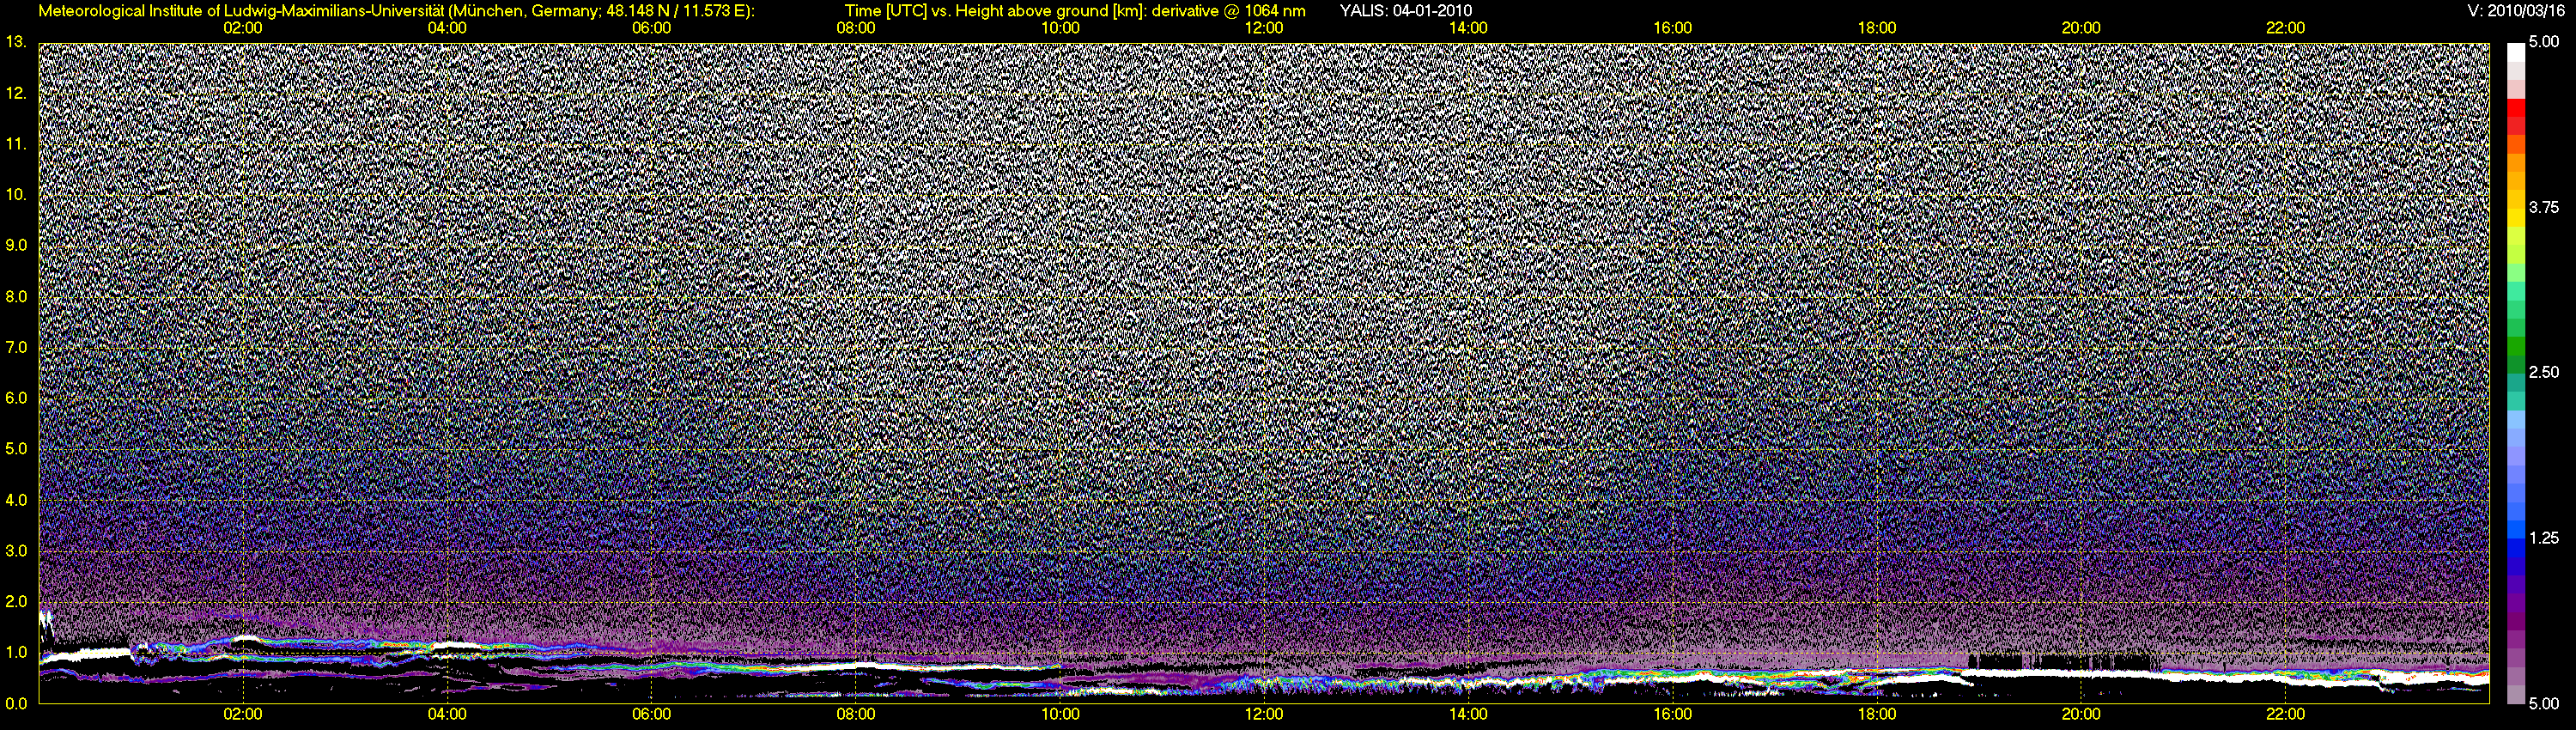Viewport: 2576px width, 730px height.
Task: Click the 04:00 label on the bottom time axis
Action: (x=447, y=715)
